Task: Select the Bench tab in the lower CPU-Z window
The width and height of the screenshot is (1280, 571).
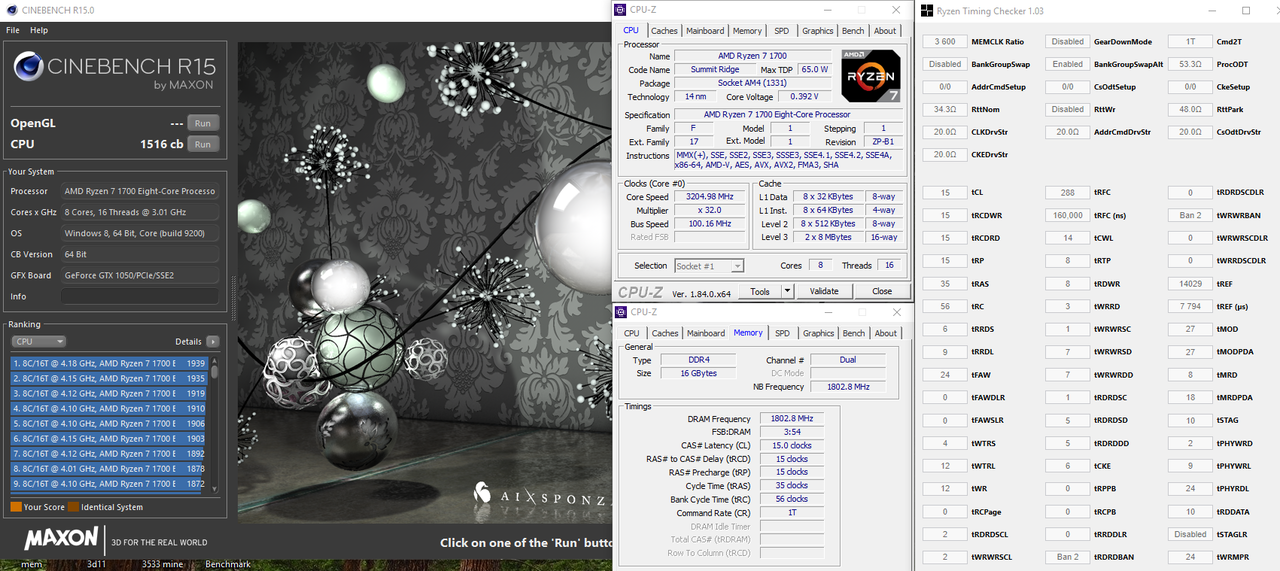Action: (854, 333)
